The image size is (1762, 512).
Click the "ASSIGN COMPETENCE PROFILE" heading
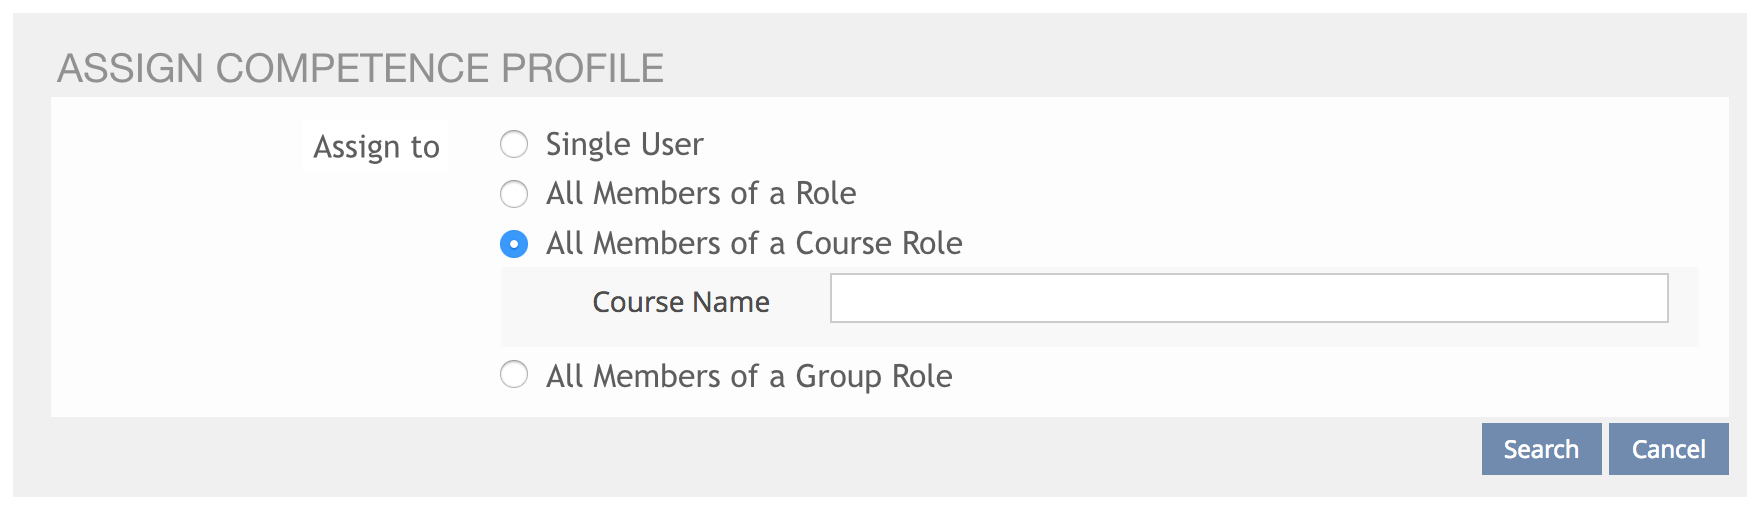pos(360,69)
